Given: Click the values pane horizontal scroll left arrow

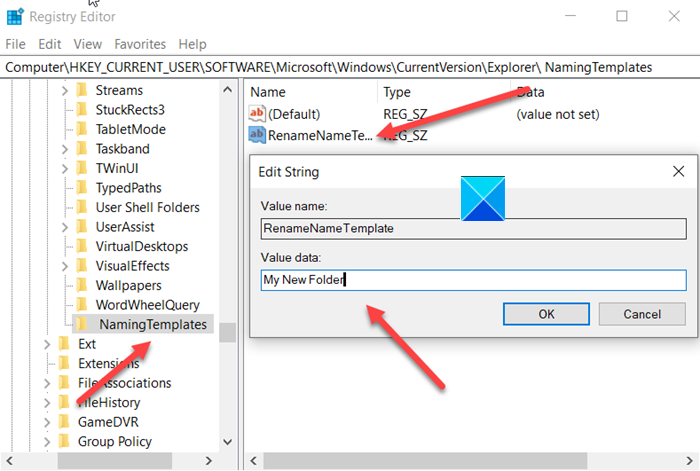Looking at the screenshot, I should (254, 461).
